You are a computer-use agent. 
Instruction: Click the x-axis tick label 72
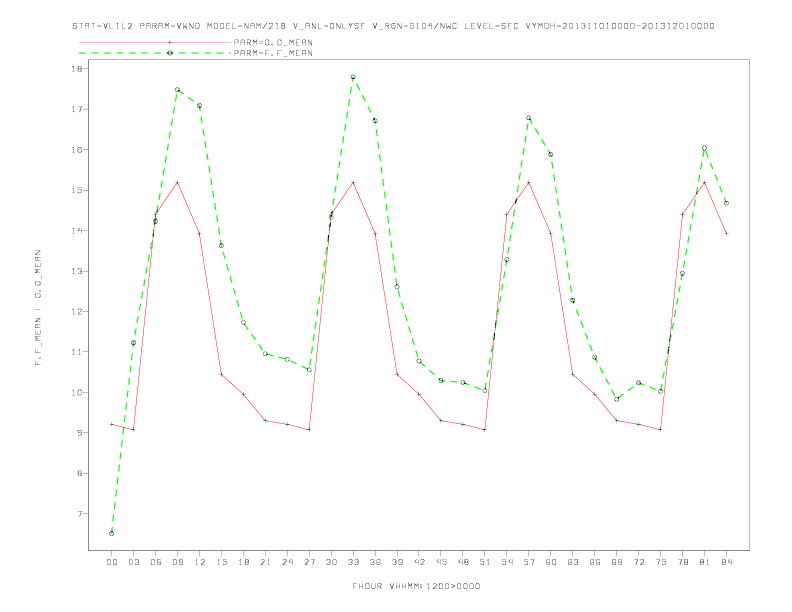638,562
